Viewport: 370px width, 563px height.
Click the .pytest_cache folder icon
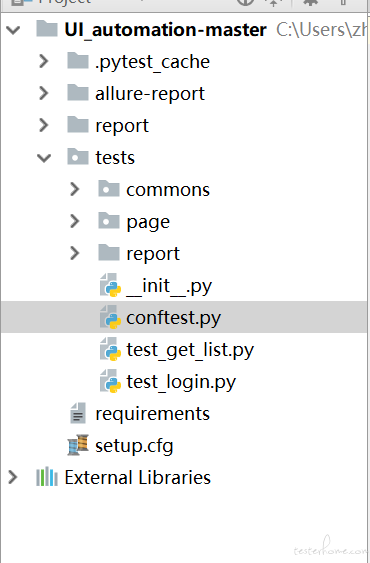pos(78,61)
